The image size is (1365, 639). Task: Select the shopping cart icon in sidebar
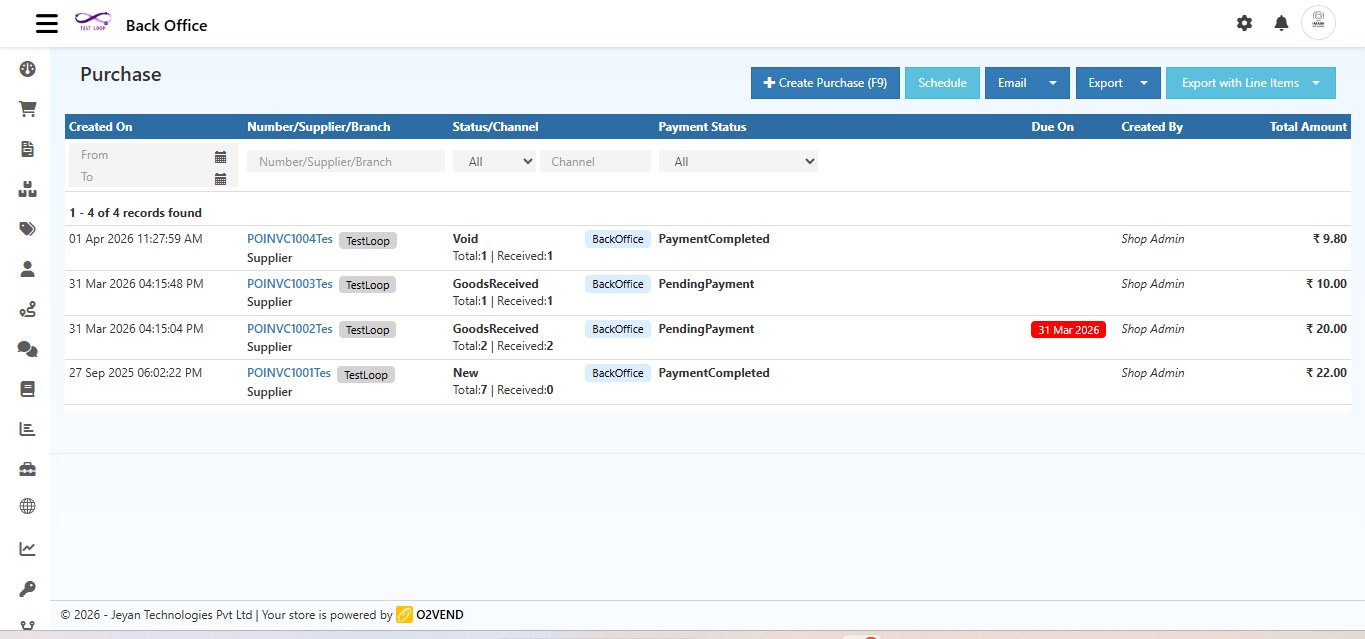(x=27, y=109)
